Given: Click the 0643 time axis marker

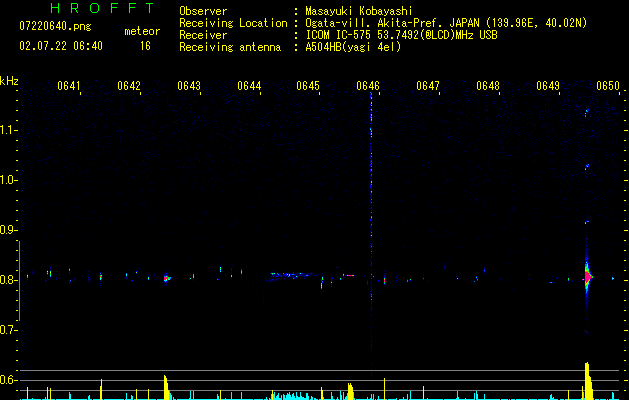Looking at the screenshot, I should click(x=189, y=86).
